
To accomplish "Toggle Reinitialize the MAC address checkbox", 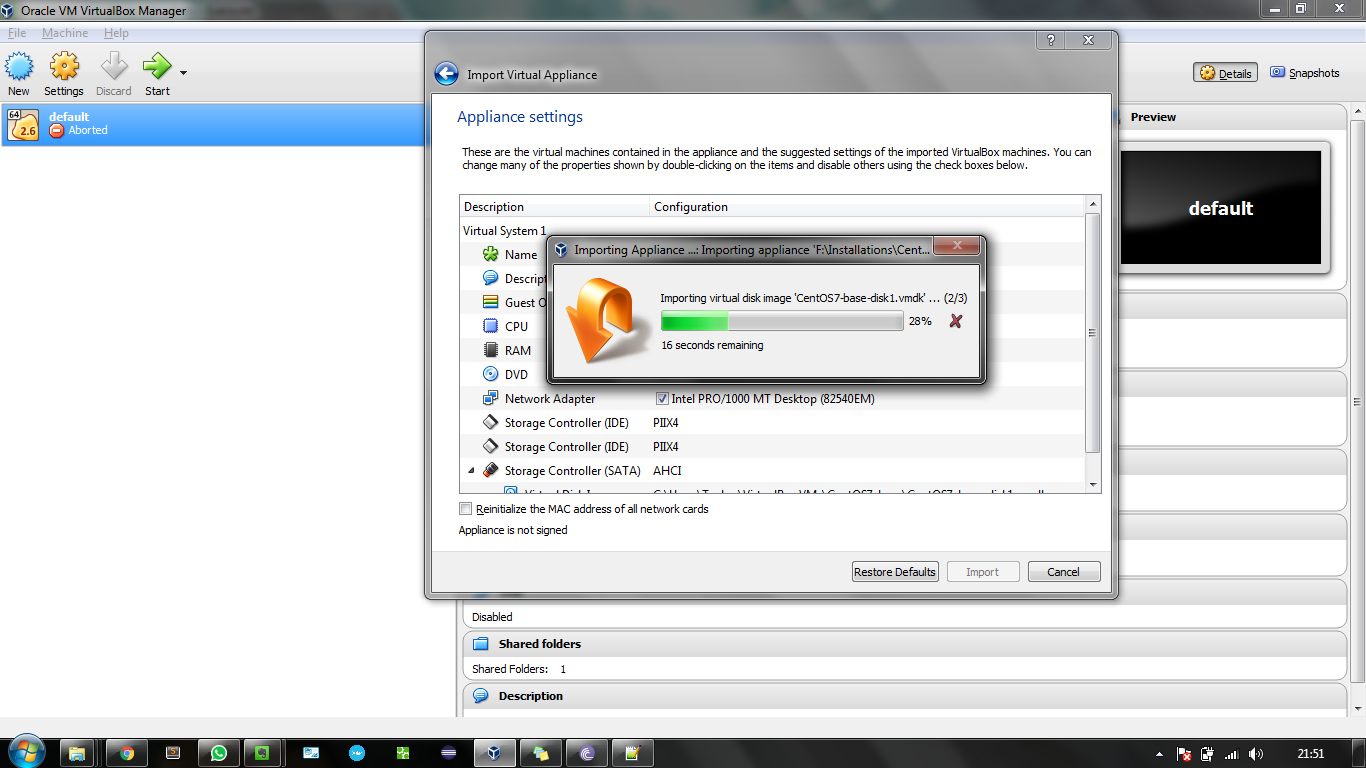I will pyautogui.click(x=465, y=509).
